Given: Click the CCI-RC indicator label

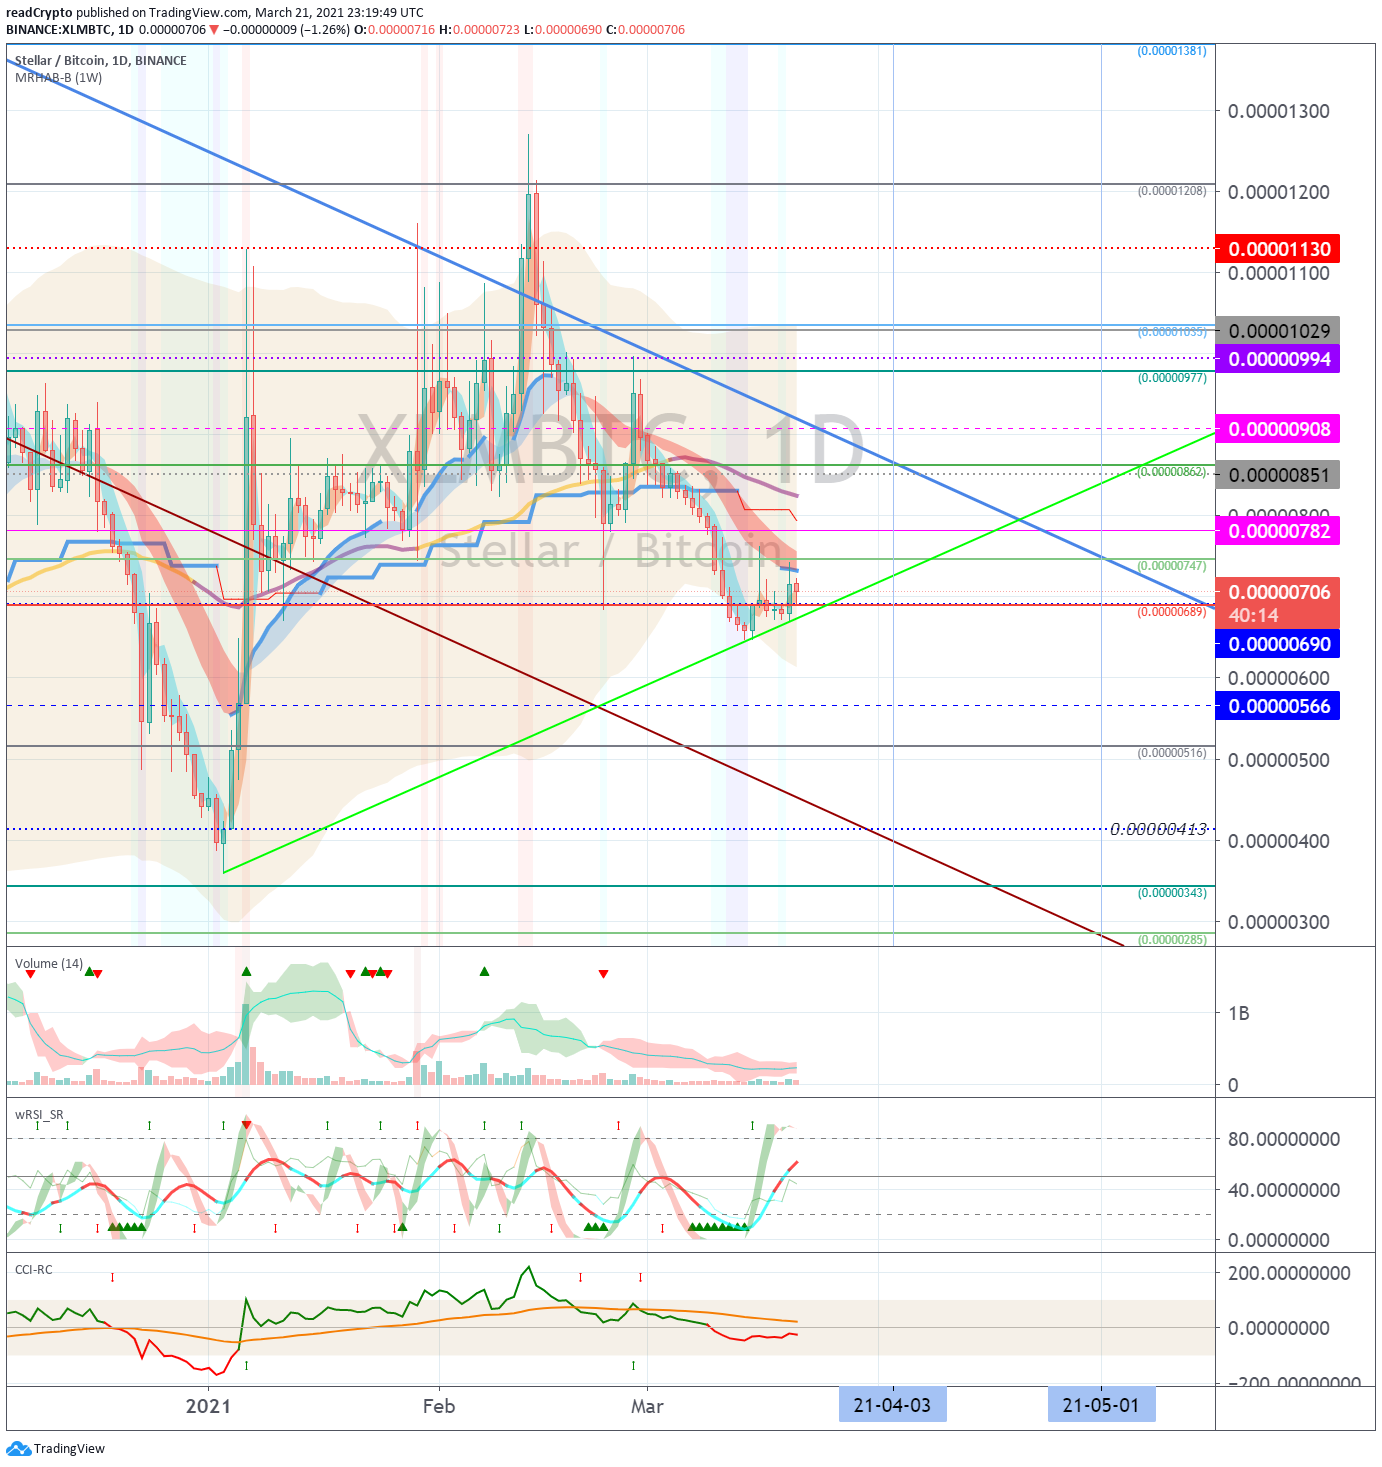Looking at the screenshot, I should point(33,1269).
